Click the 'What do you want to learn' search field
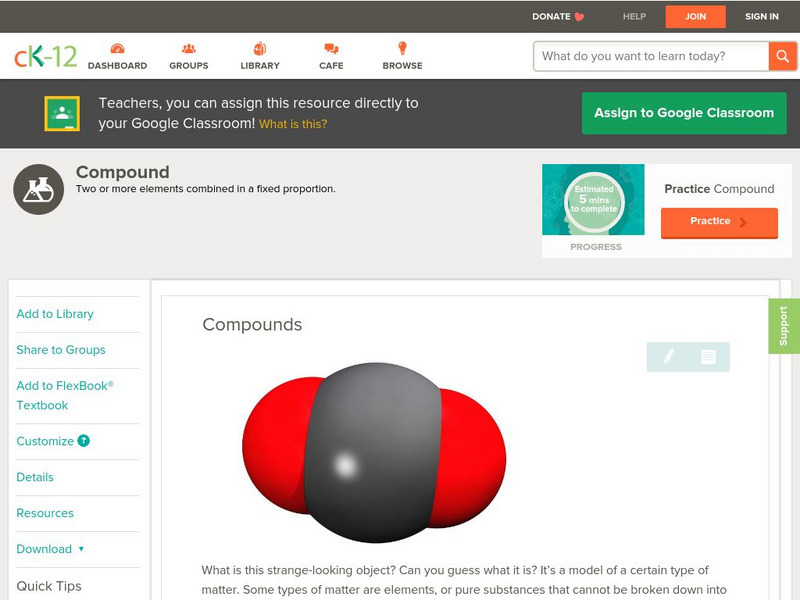This screenshot has height=600, width=800. point(651,56)
